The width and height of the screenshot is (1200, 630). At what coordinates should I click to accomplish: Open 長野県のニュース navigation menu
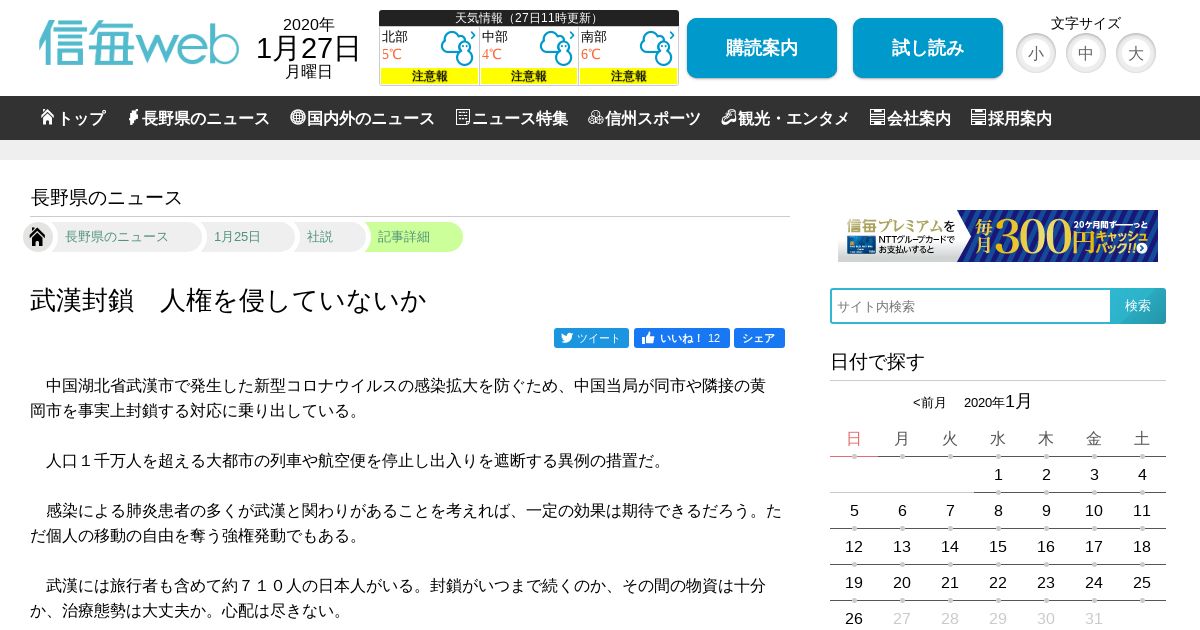198,118
